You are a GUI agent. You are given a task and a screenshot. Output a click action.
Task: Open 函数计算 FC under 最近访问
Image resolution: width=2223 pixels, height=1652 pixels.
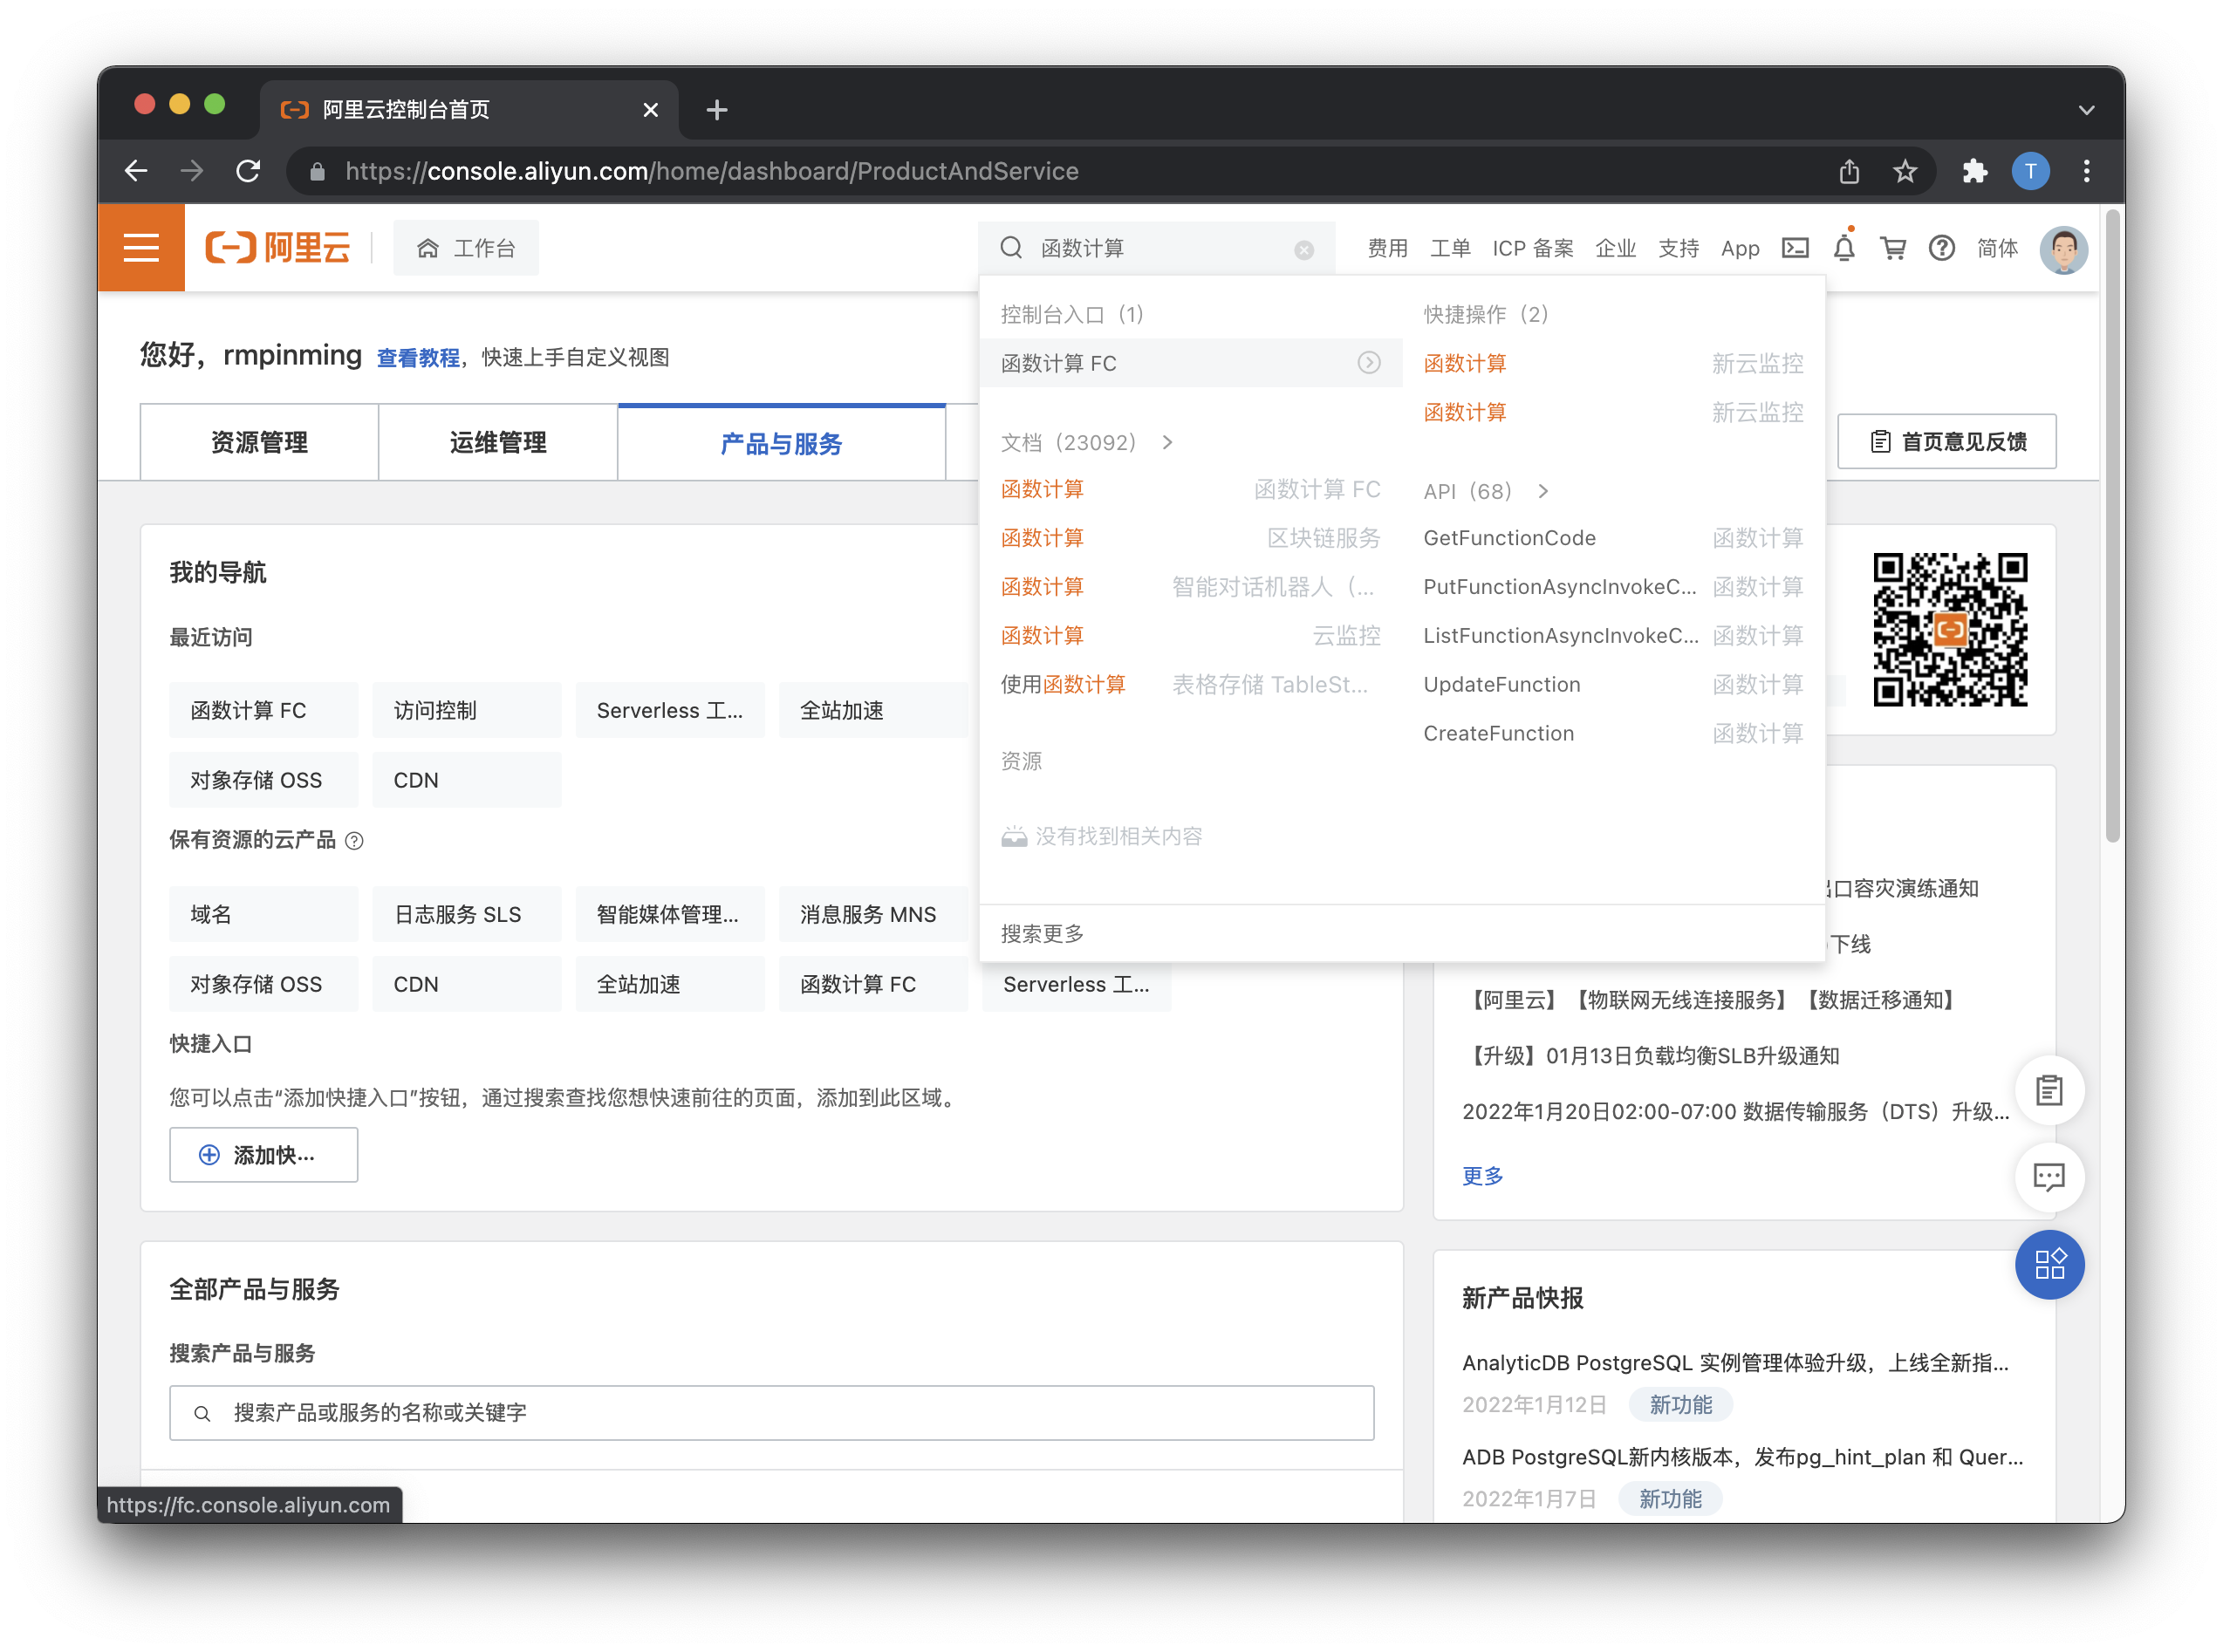click(263, 710)
